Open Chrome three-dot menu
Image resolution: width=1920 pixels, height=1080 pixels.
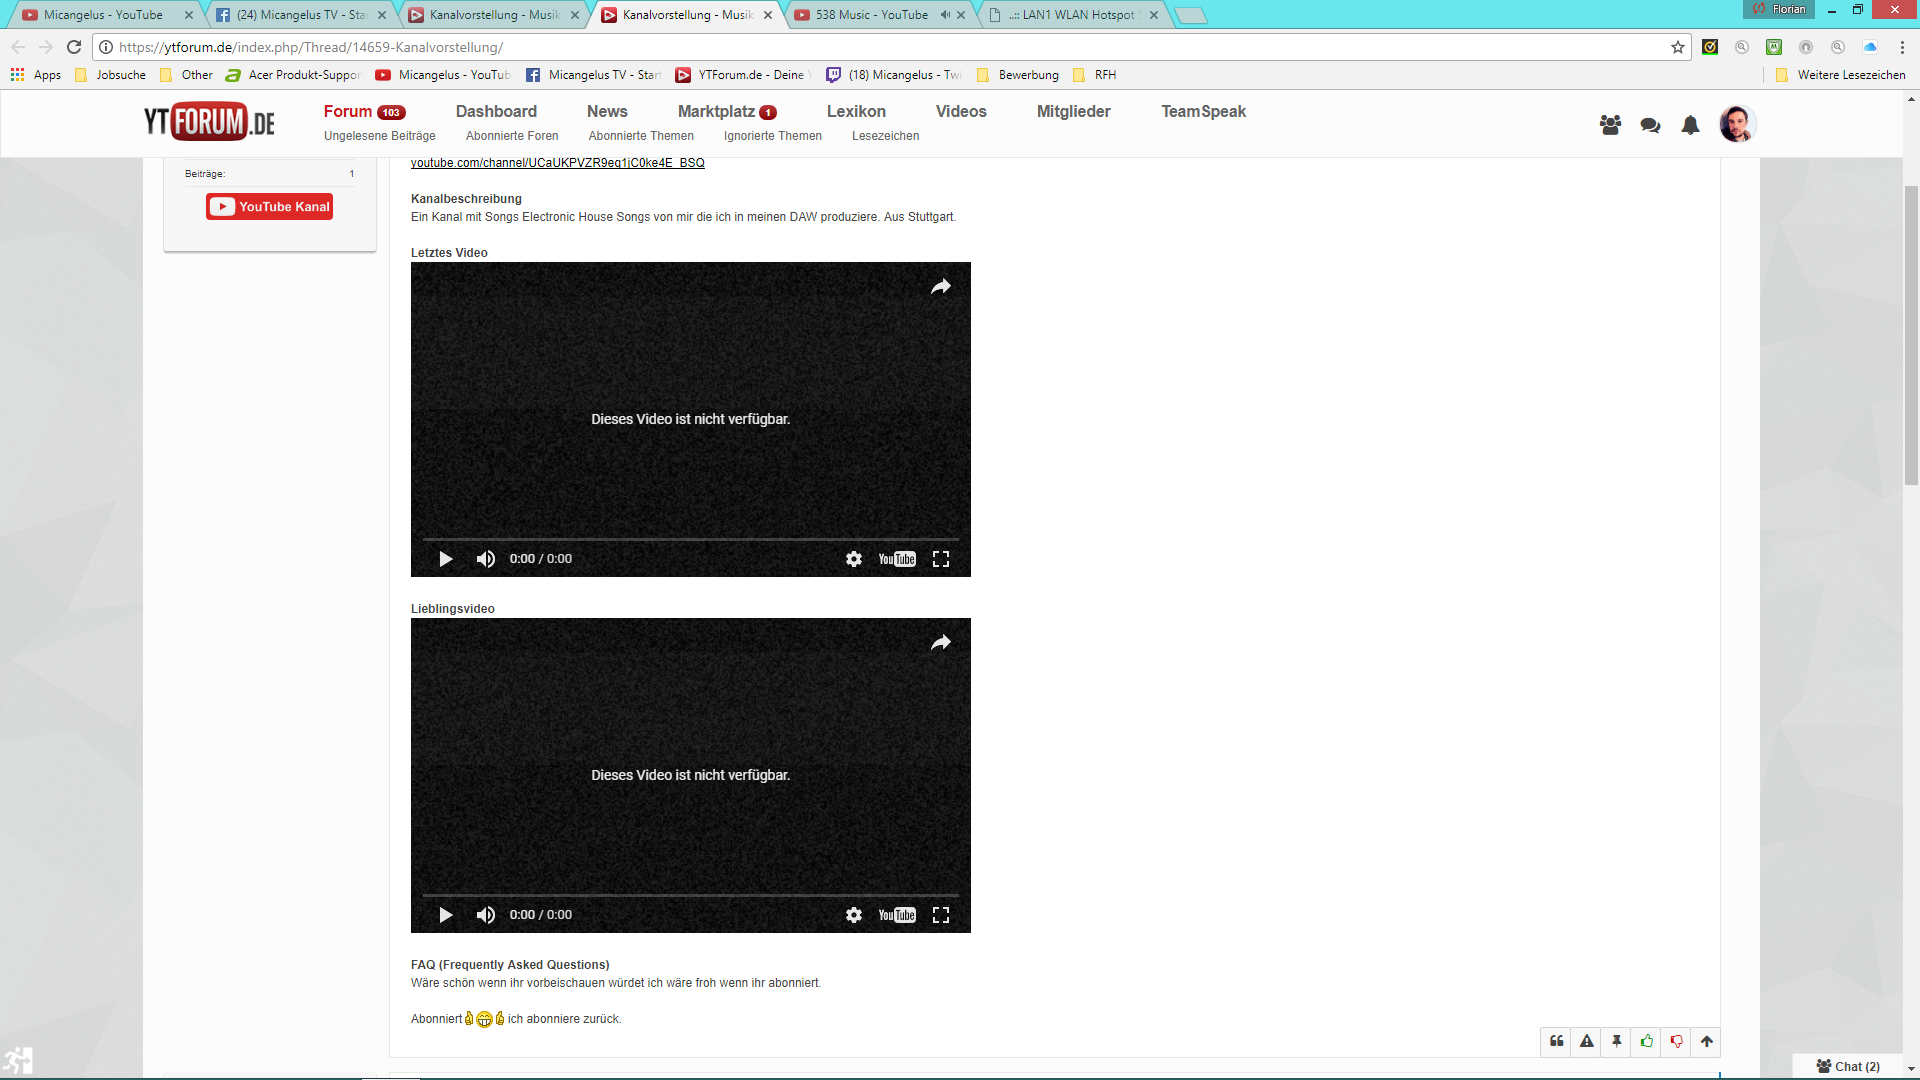click(1902, 47)
